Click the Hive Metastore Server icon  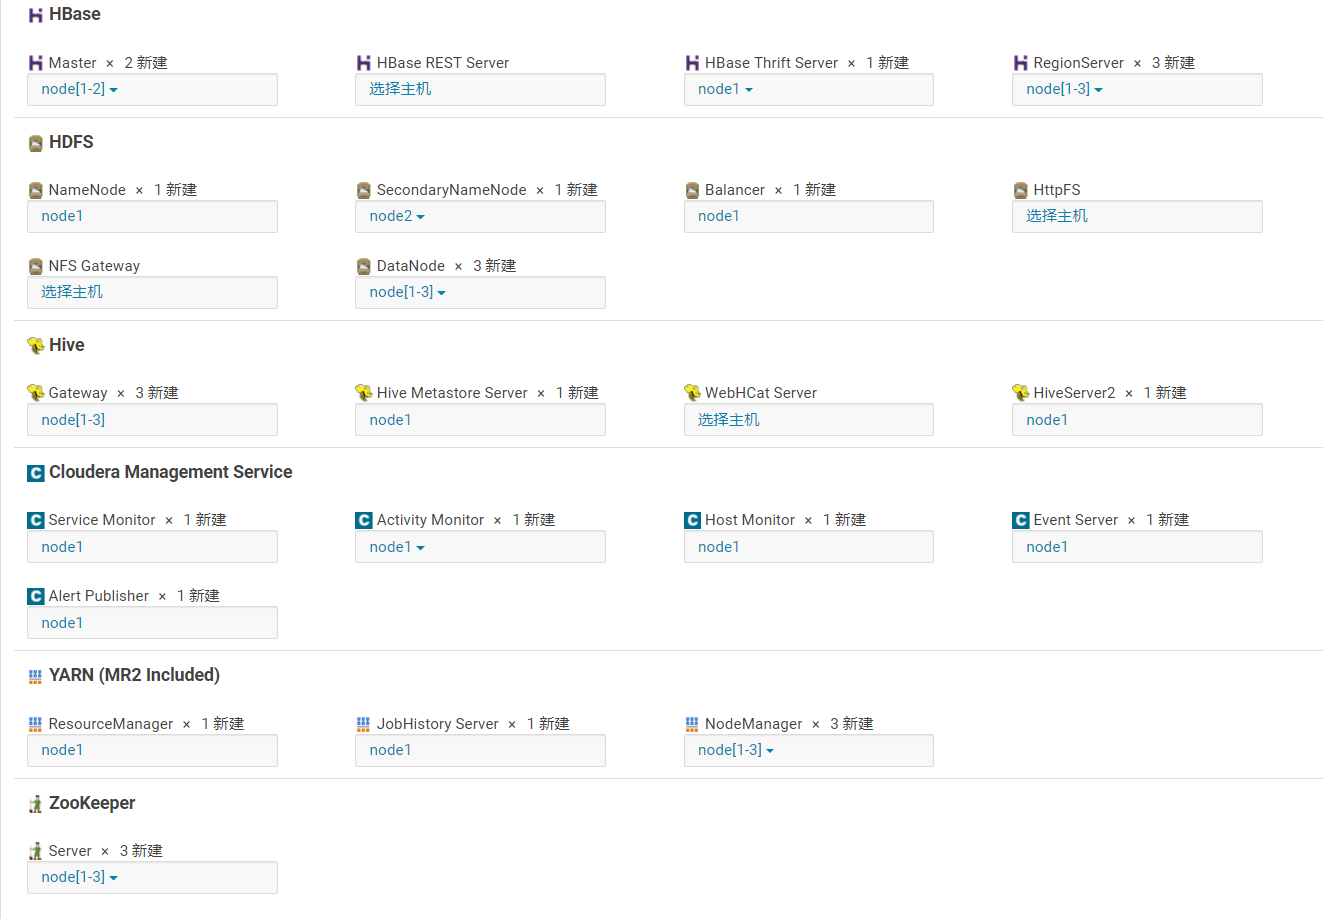coord(363,392)
